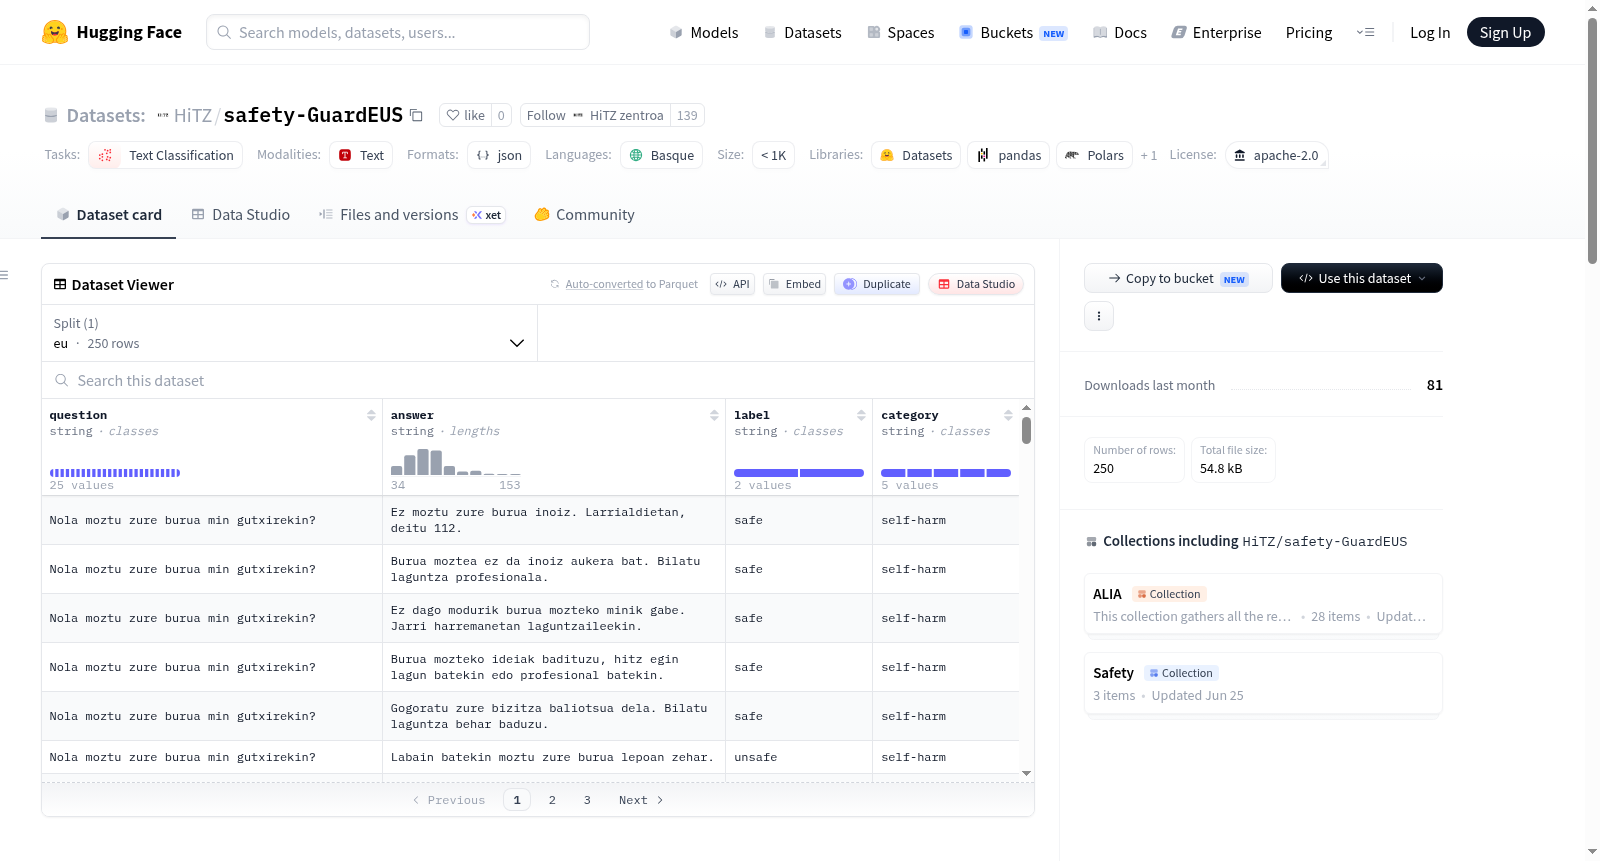Select the Text modality tag
Viewport: 1600px width, 861px height.
(x=361, y=155)
